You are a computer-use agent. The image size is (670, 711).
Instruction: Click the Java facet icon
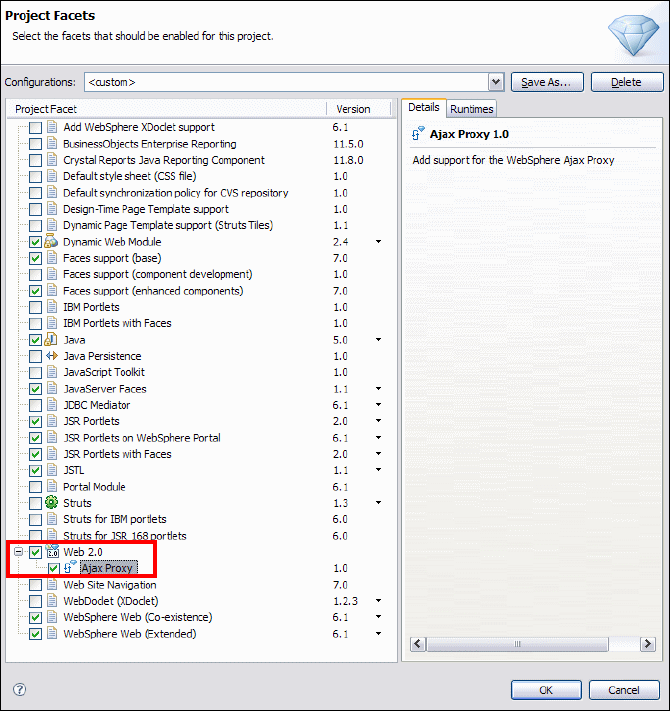pyautogui.click(x=51, y=340)
